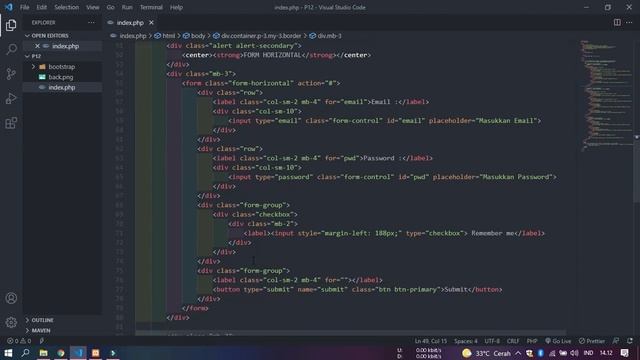
Task: Open the Help menu
Action: [176, 7]
